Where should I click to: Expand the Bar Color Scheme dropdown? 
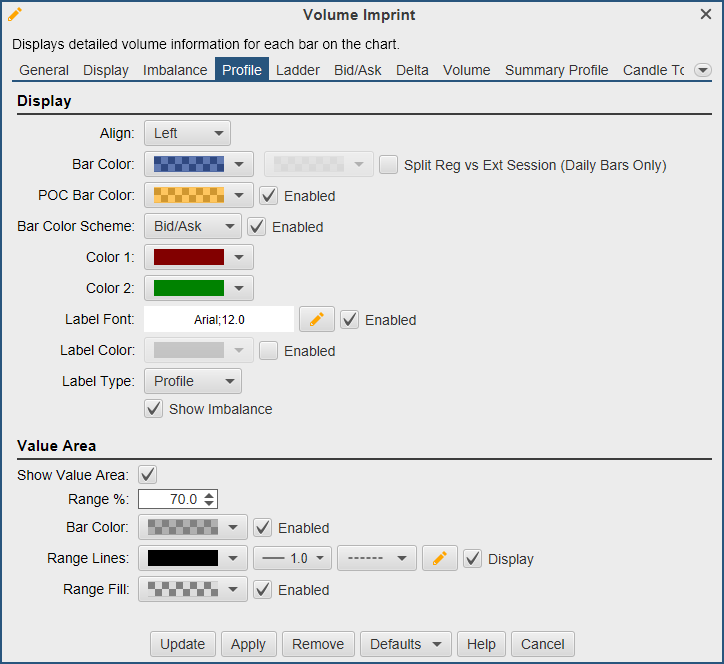click(x=192, y=227)
